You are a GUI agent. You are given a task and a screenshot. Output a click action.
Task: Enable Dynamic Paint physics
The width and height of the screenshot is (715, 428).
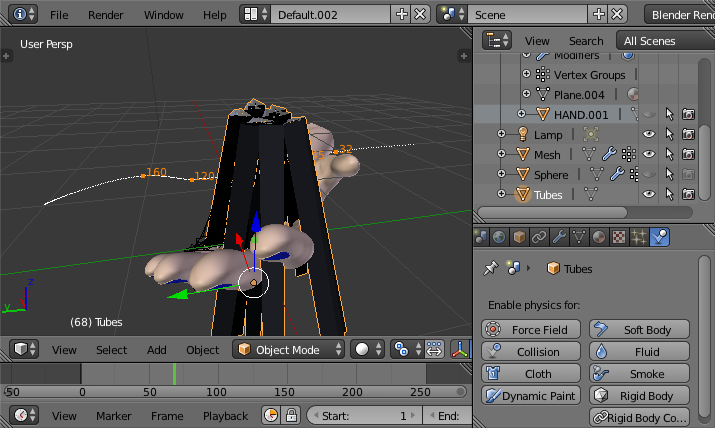coord(531,396)
